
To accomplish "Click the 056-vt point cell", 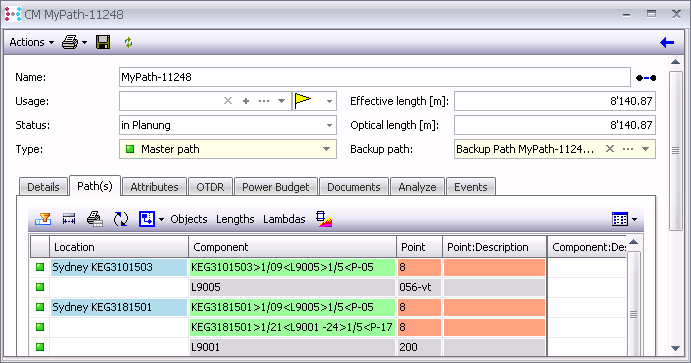I will coord(419,287).
